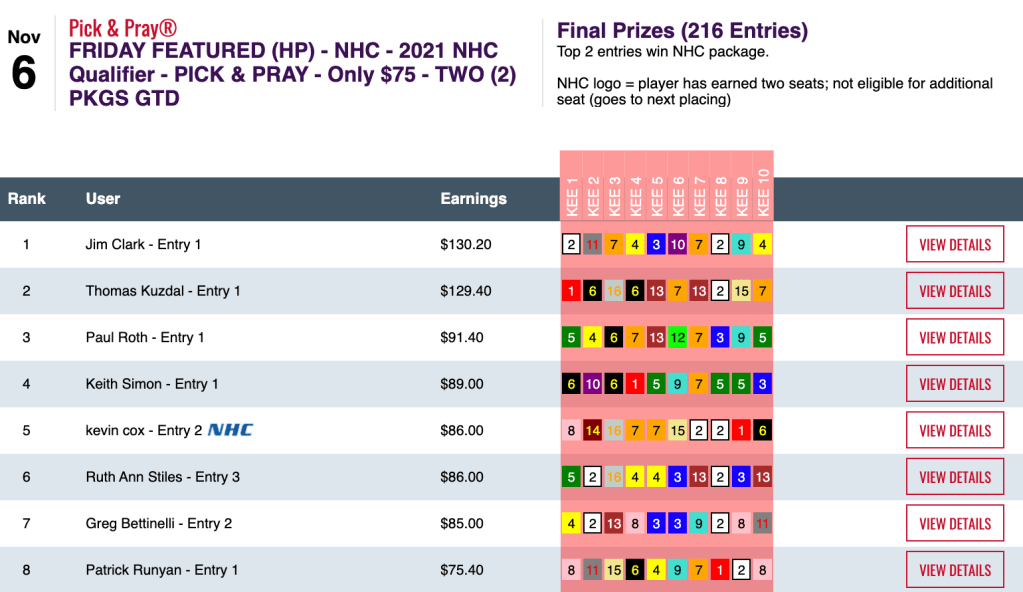Sort by the Rank column header
Image resolution: width=1023 pixels, height=592 pixels.
coord(27,199)
